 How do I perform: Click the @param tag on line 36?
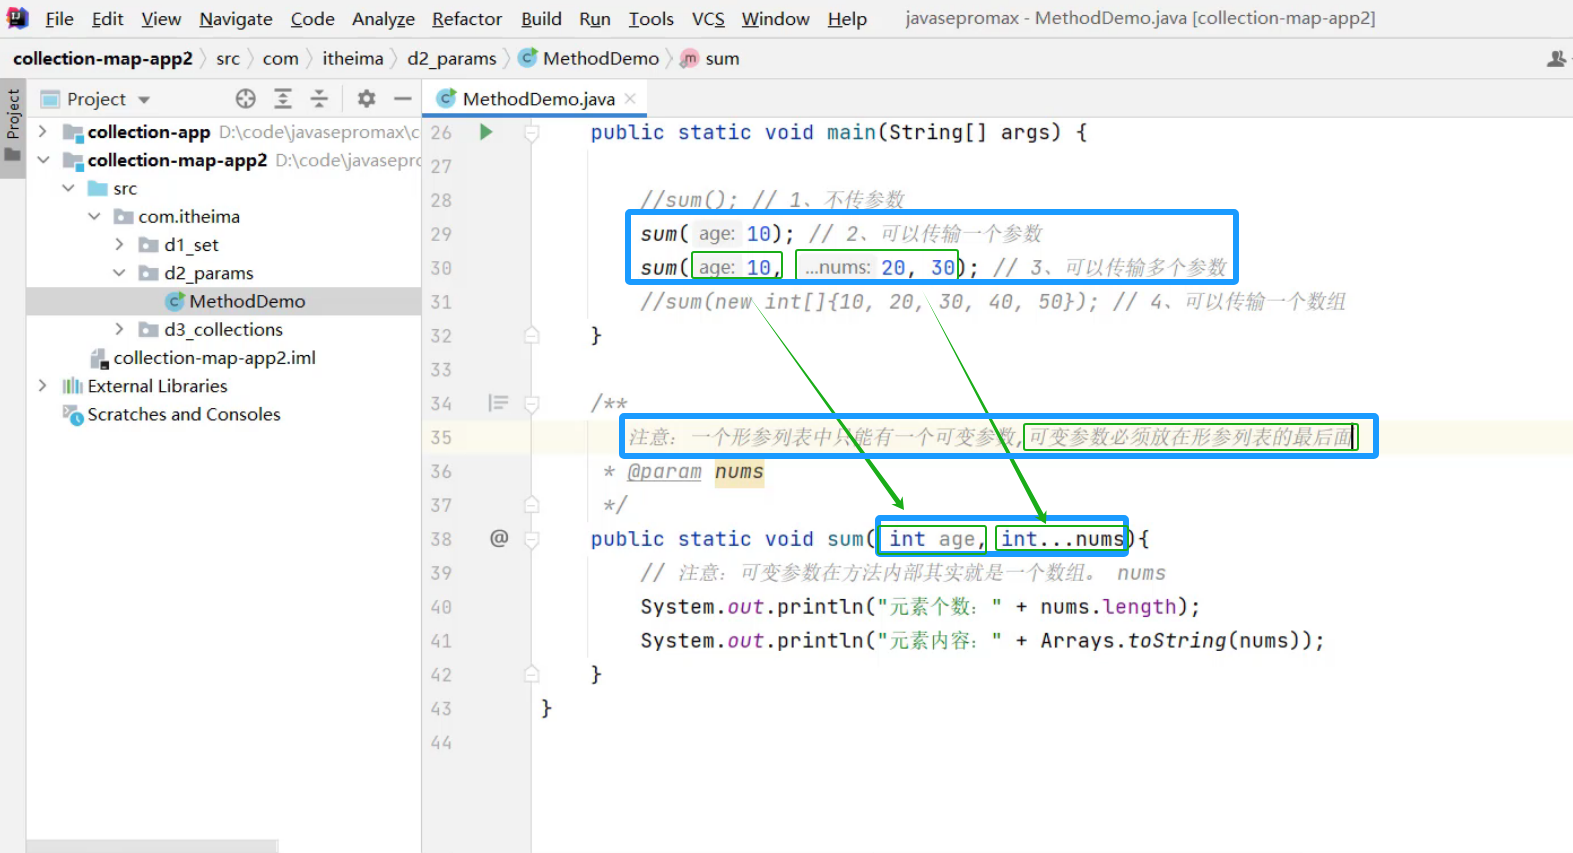coord(664,471)
